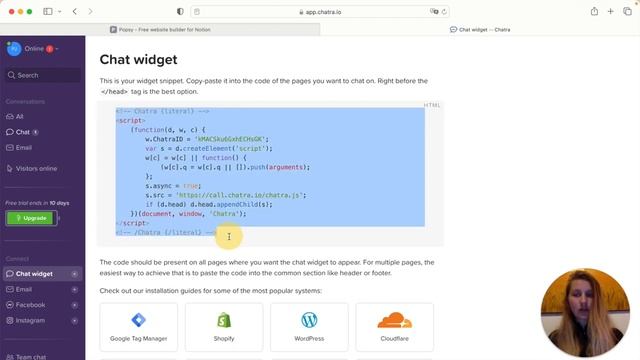Toggle the Safari sidebar button
Screen dimensions: 640x360
(x=48, y=11)
